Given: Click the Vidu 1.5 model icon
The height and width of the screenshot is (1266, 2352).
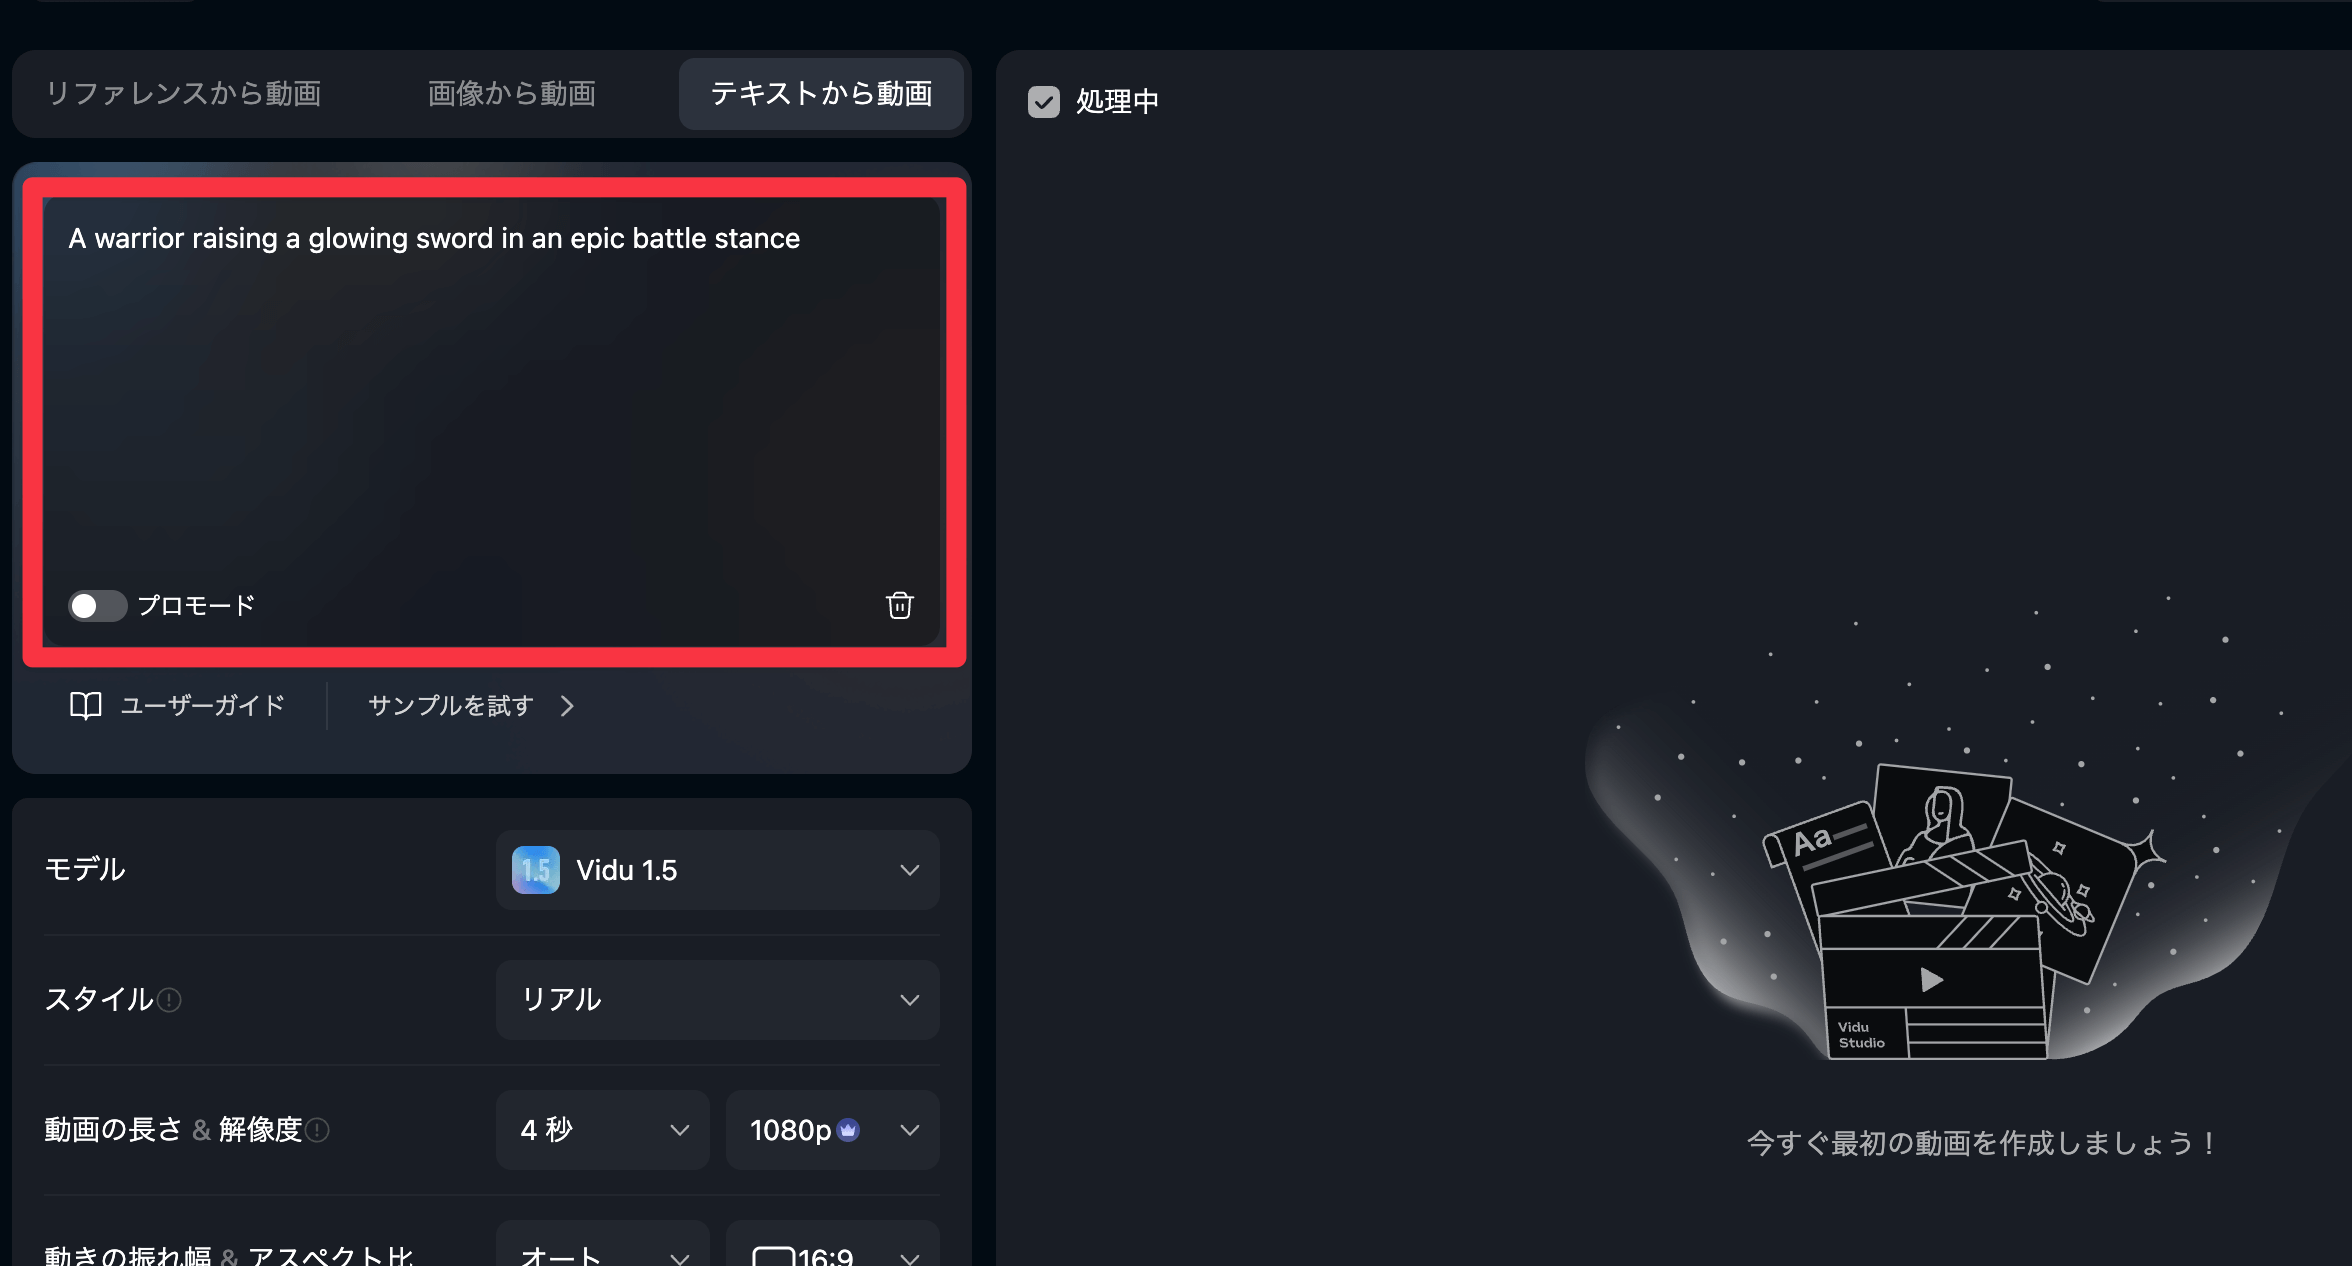Looking at the screenshot, I should click(x=536, y=870).
